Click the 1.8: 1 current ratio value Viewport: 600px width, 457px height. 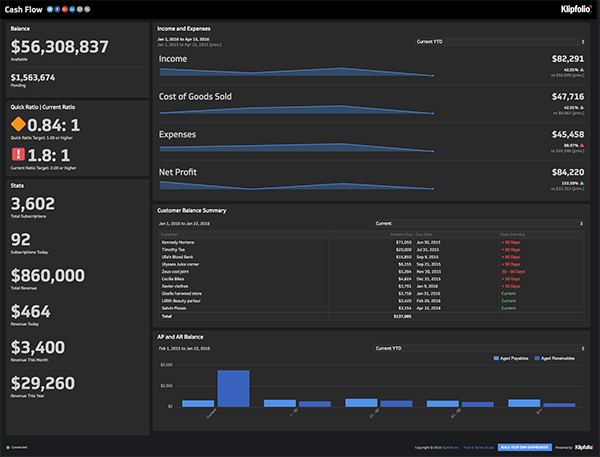[x=49, y=155]
